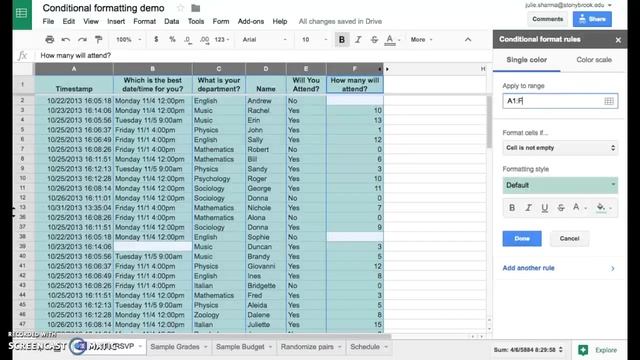
Task: Increase decimal places
Action: click(x=204, y=40)
